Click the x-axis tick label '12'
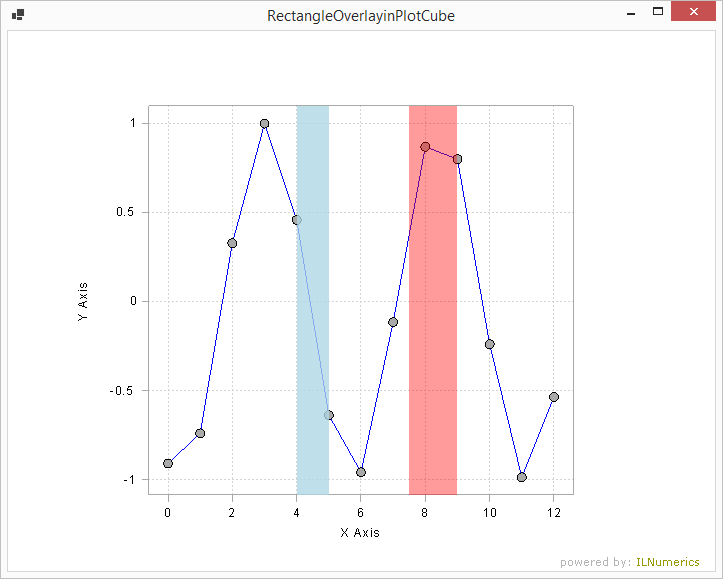Screen dimensions: 723x579 tap(554, 513)
